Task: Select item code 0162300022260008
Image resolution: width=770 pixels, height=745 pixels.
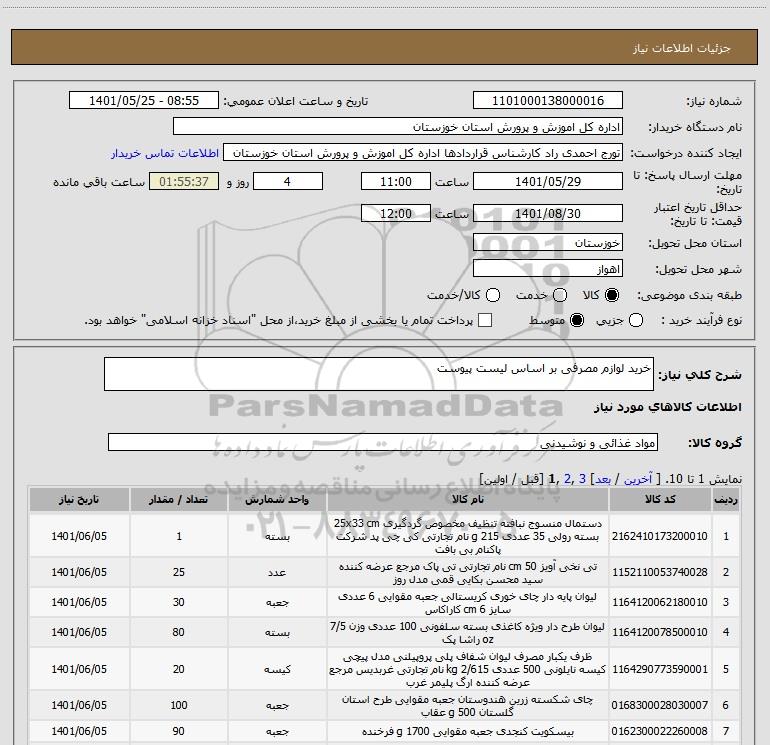Action: [660, 731]
